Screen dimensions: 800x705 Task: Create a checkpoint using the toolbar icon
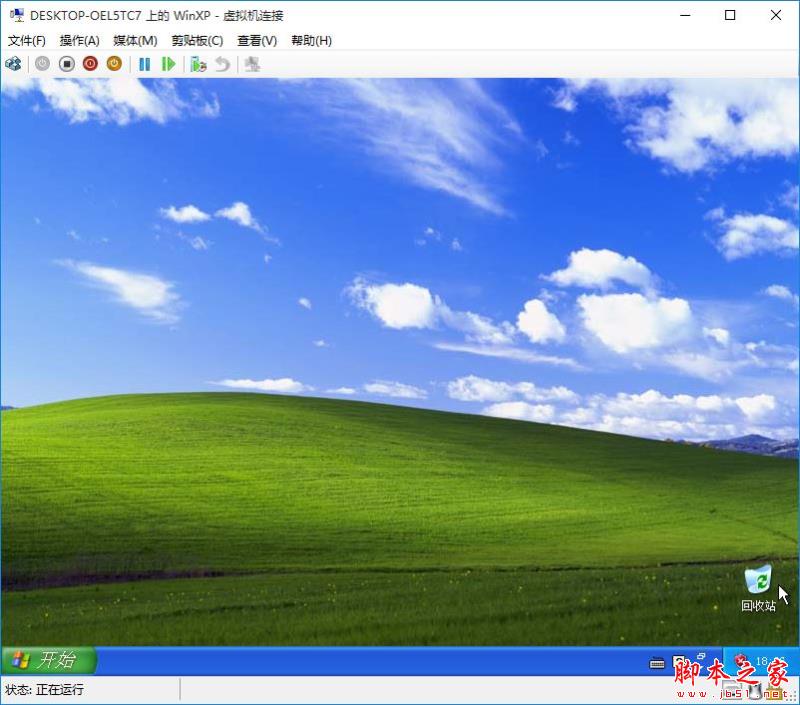click(198, 64)
